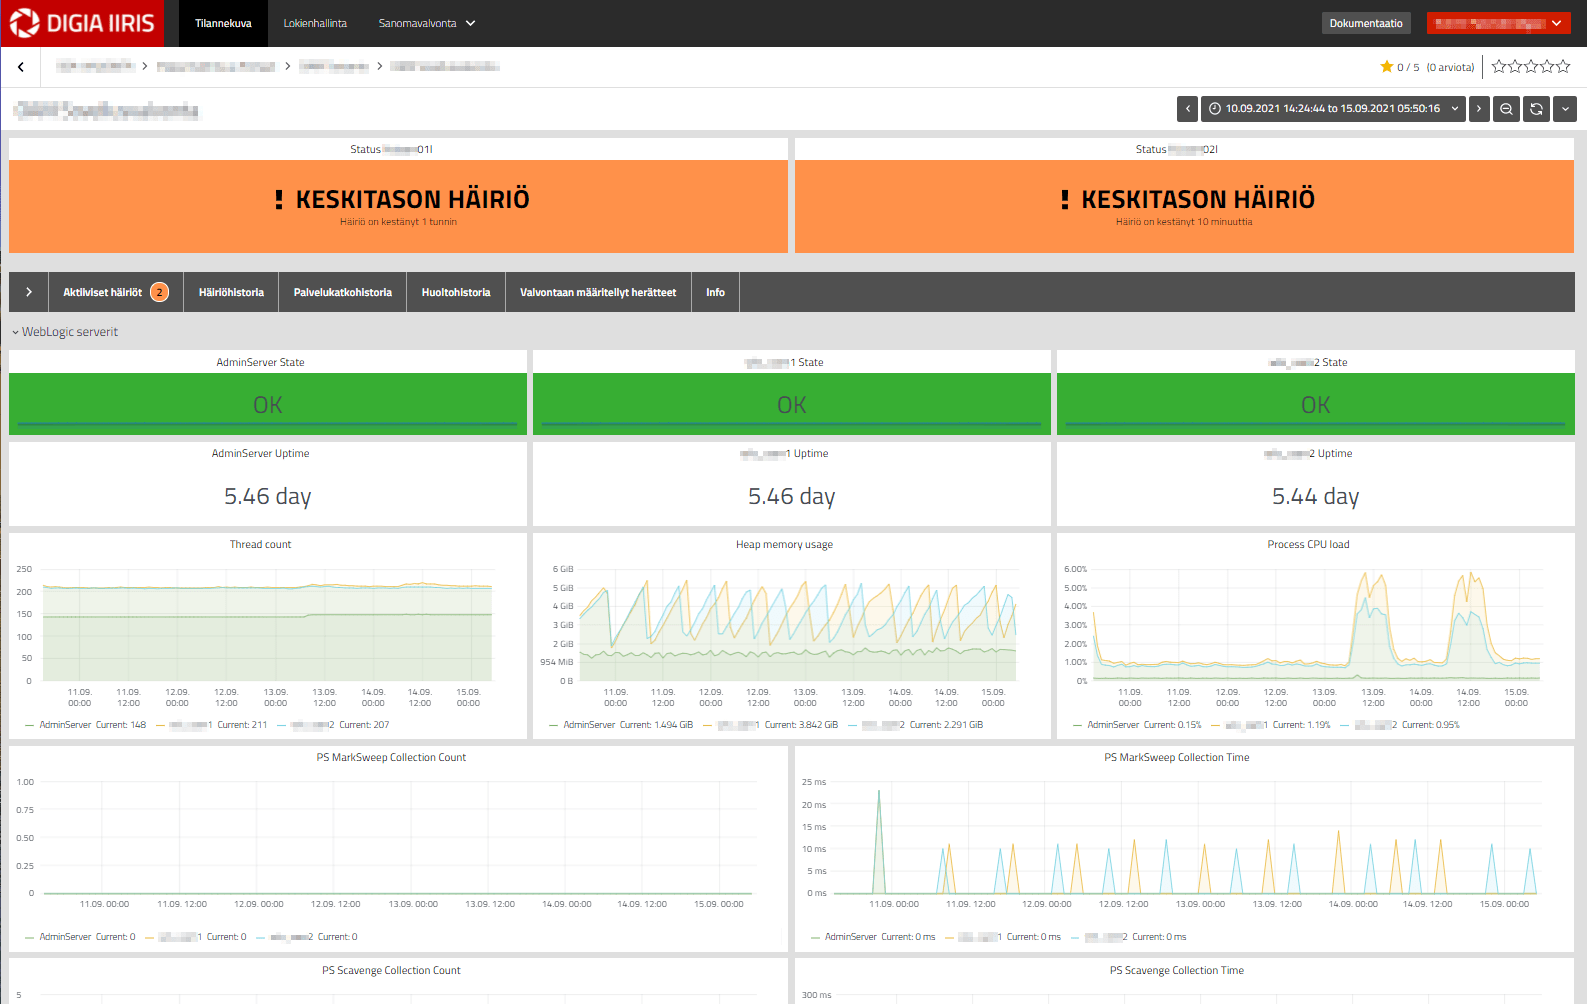Open the Process CPU load panel title

pyautogui.click(x=1308, y=545)
